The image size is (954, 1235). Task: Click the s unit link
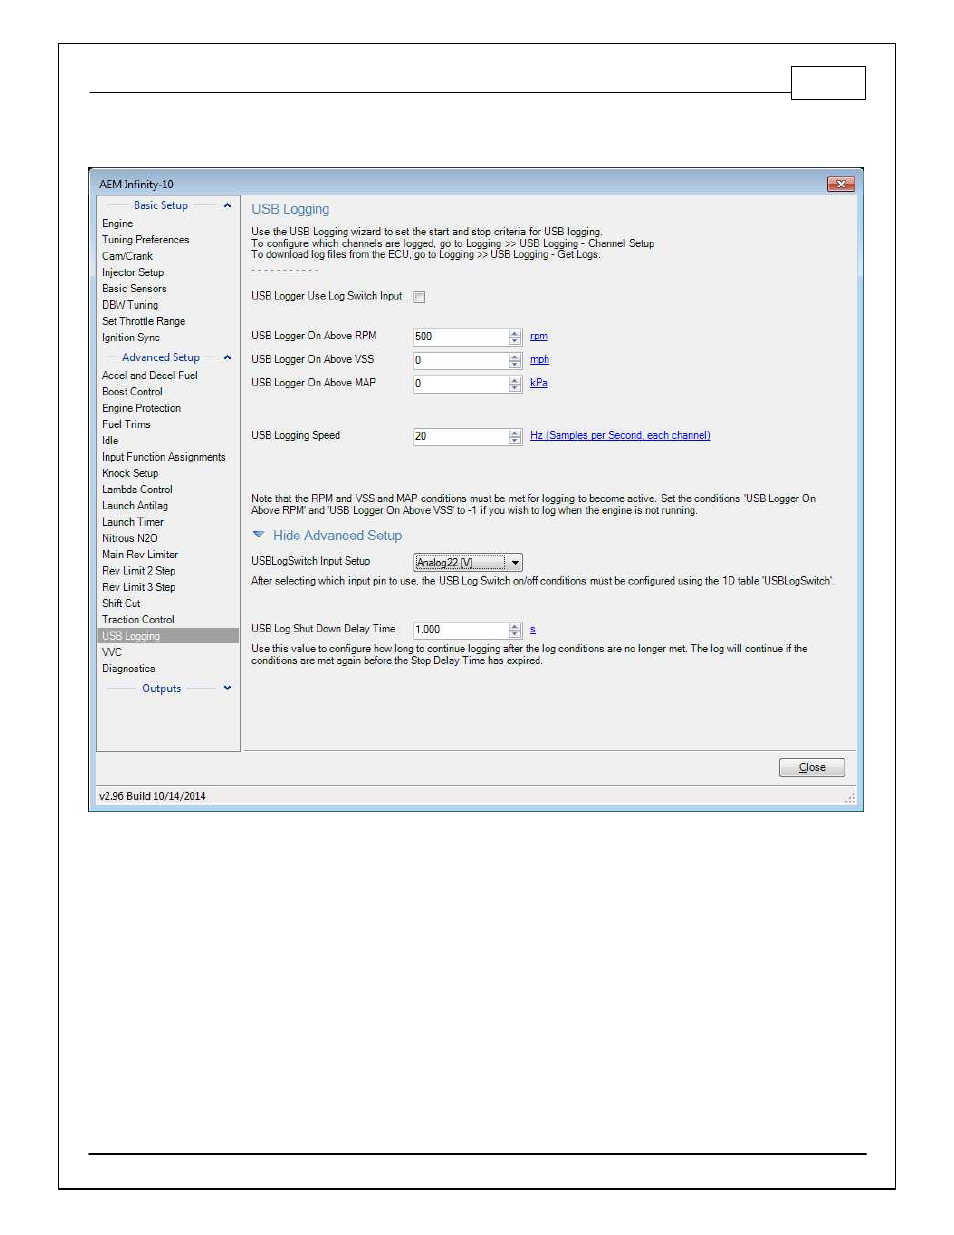(x=533, y=630)
